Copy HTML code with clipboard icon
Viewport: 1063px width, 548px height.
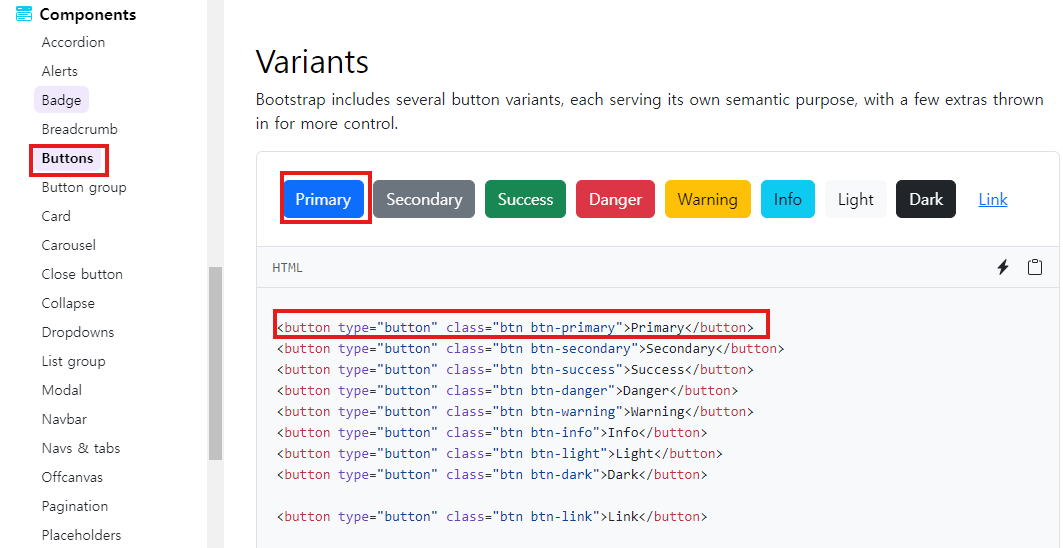coord(1035,267)
